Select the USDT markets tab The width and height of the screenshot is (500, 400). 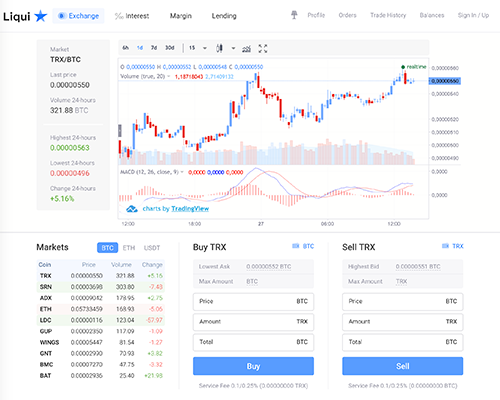(152, 248)
